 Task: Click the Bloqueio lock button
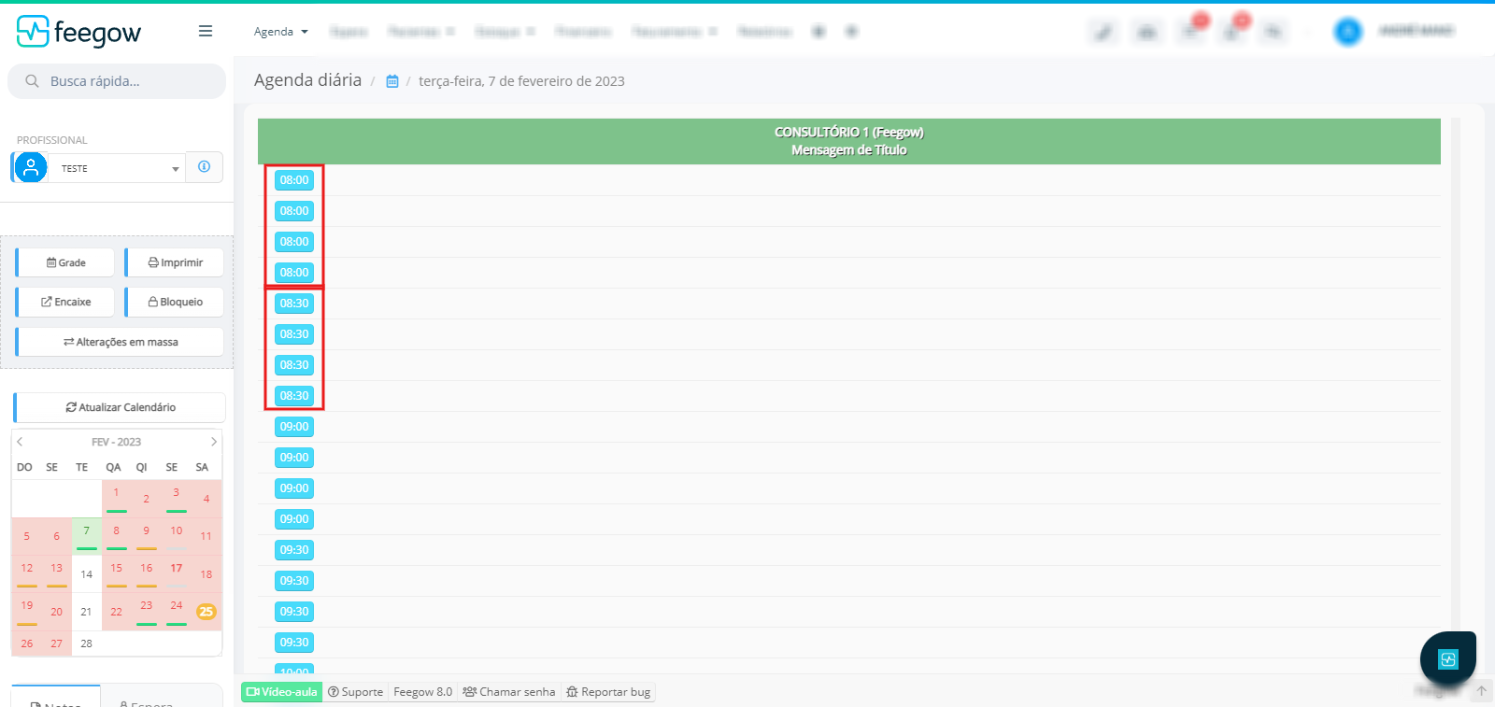coord(174,301)
